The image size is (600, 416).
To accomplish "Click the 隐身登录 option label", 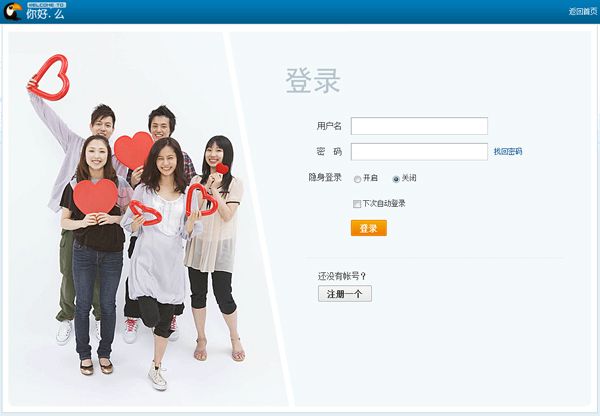I will click(x=325, y=178).
